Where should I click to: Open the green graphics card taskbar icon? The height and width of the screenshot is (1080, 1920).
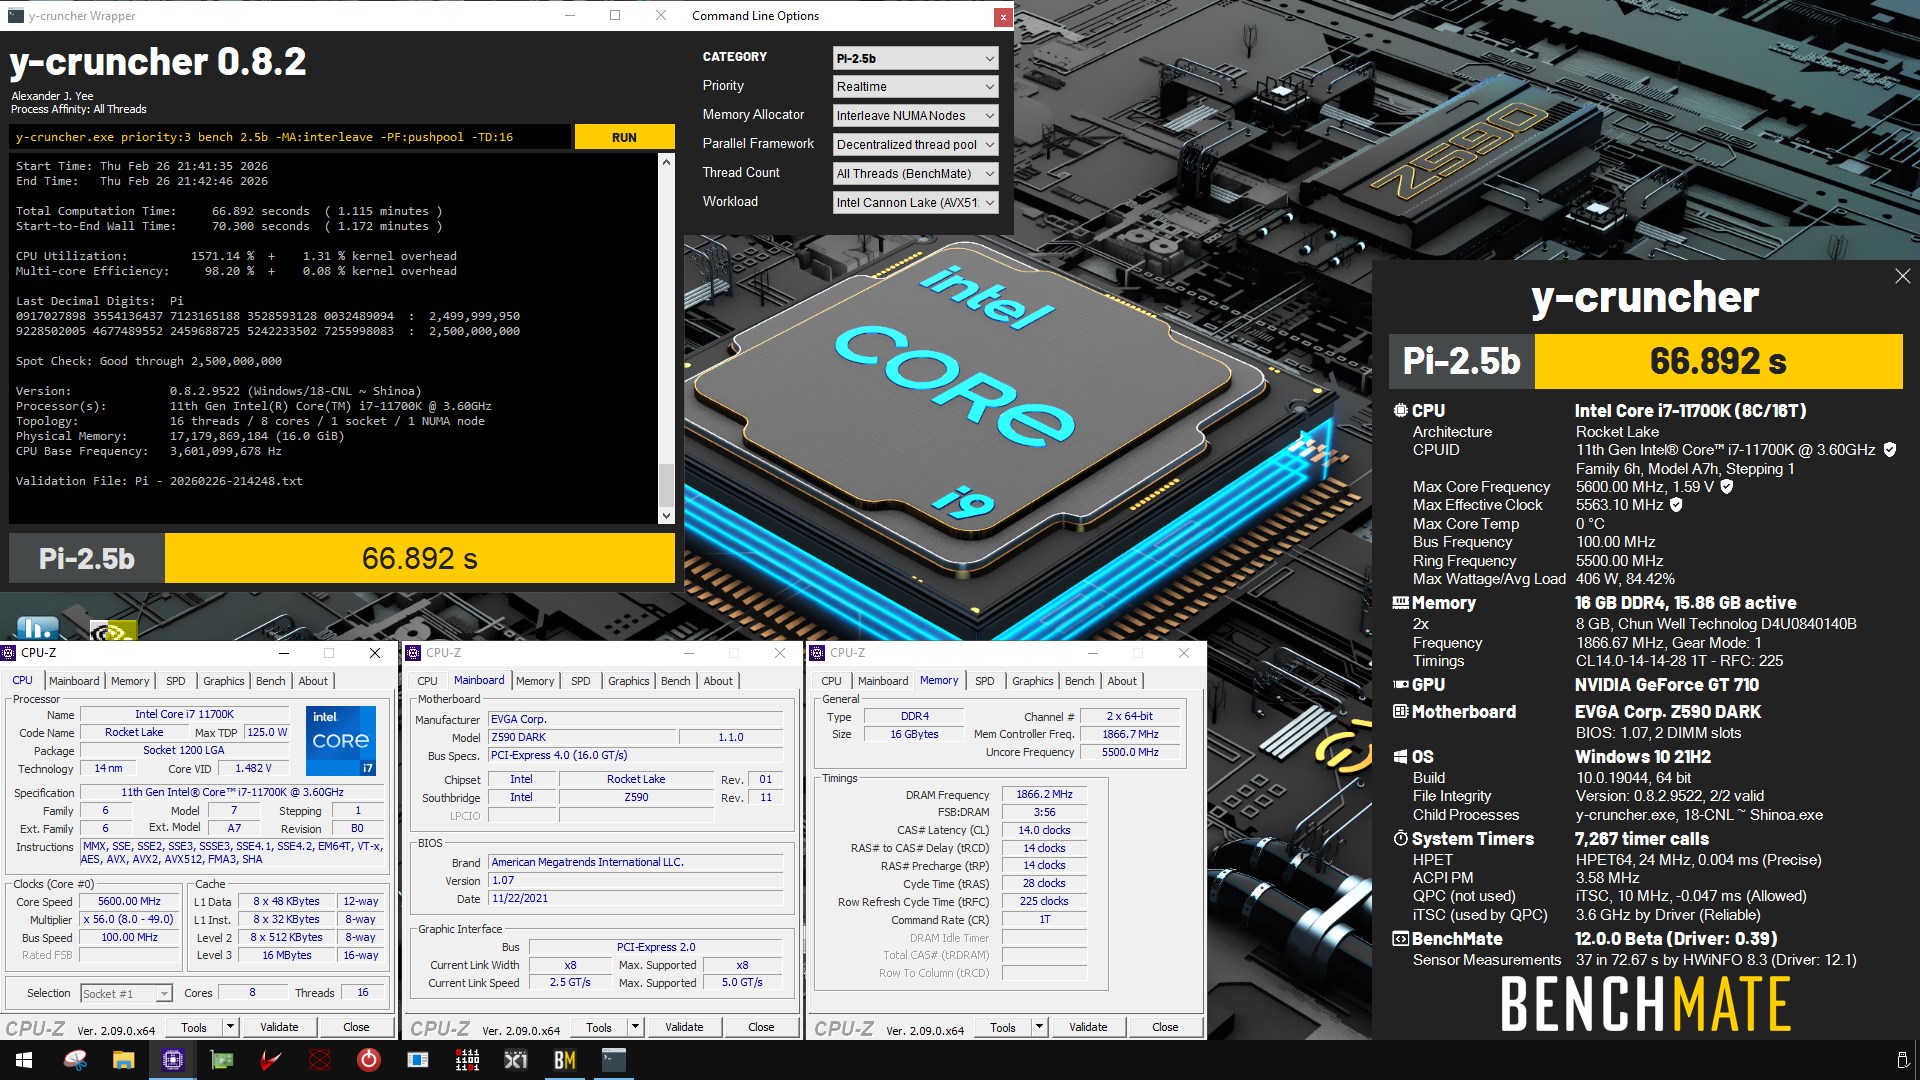tap(222, 1060)
